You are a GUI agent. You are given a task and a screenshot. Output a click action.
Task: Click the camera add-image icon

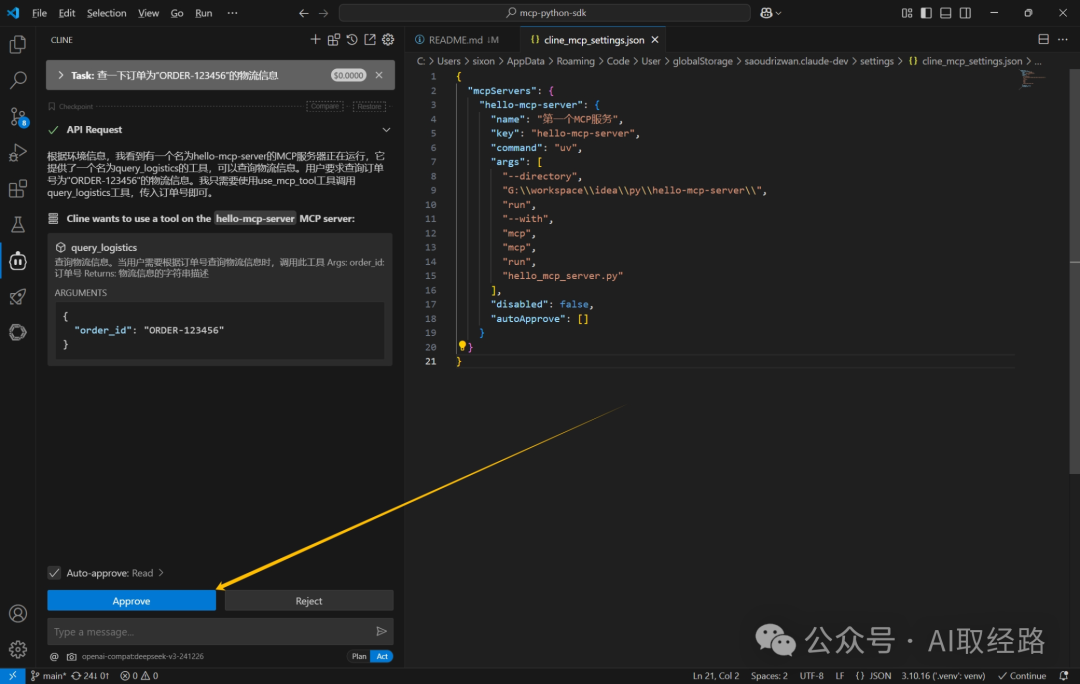[x=71, y=656]
